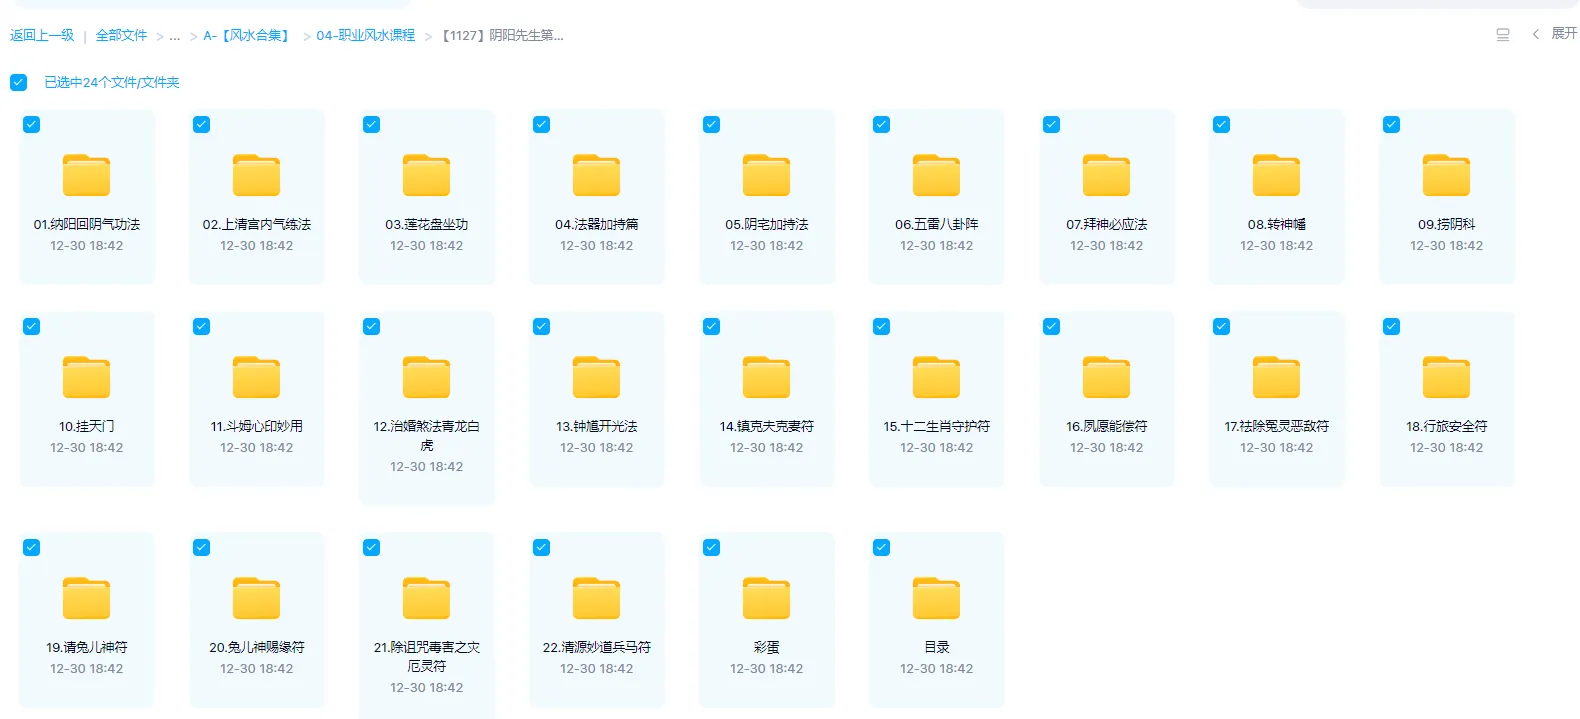The height and width of the screenshot is (719, 1580).
Task: Open the 01.纳阳回阴气功法 folder icon
Action: (x=86, y=176)
